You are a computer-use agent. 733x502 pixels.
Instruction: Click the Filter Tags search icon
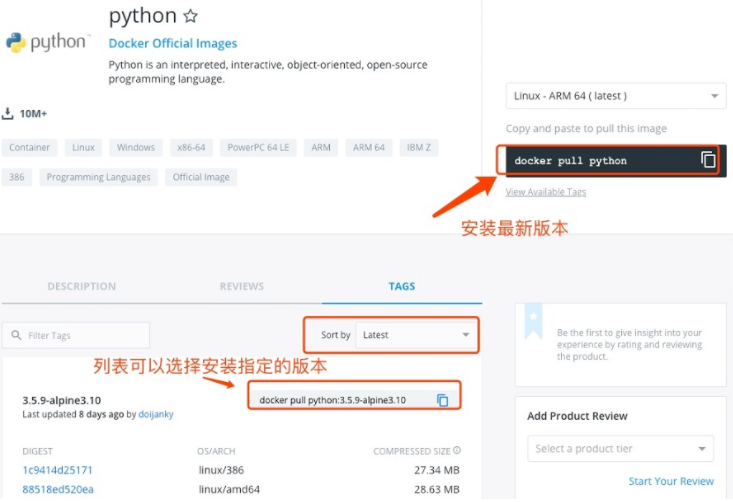[x=16, y=335]
